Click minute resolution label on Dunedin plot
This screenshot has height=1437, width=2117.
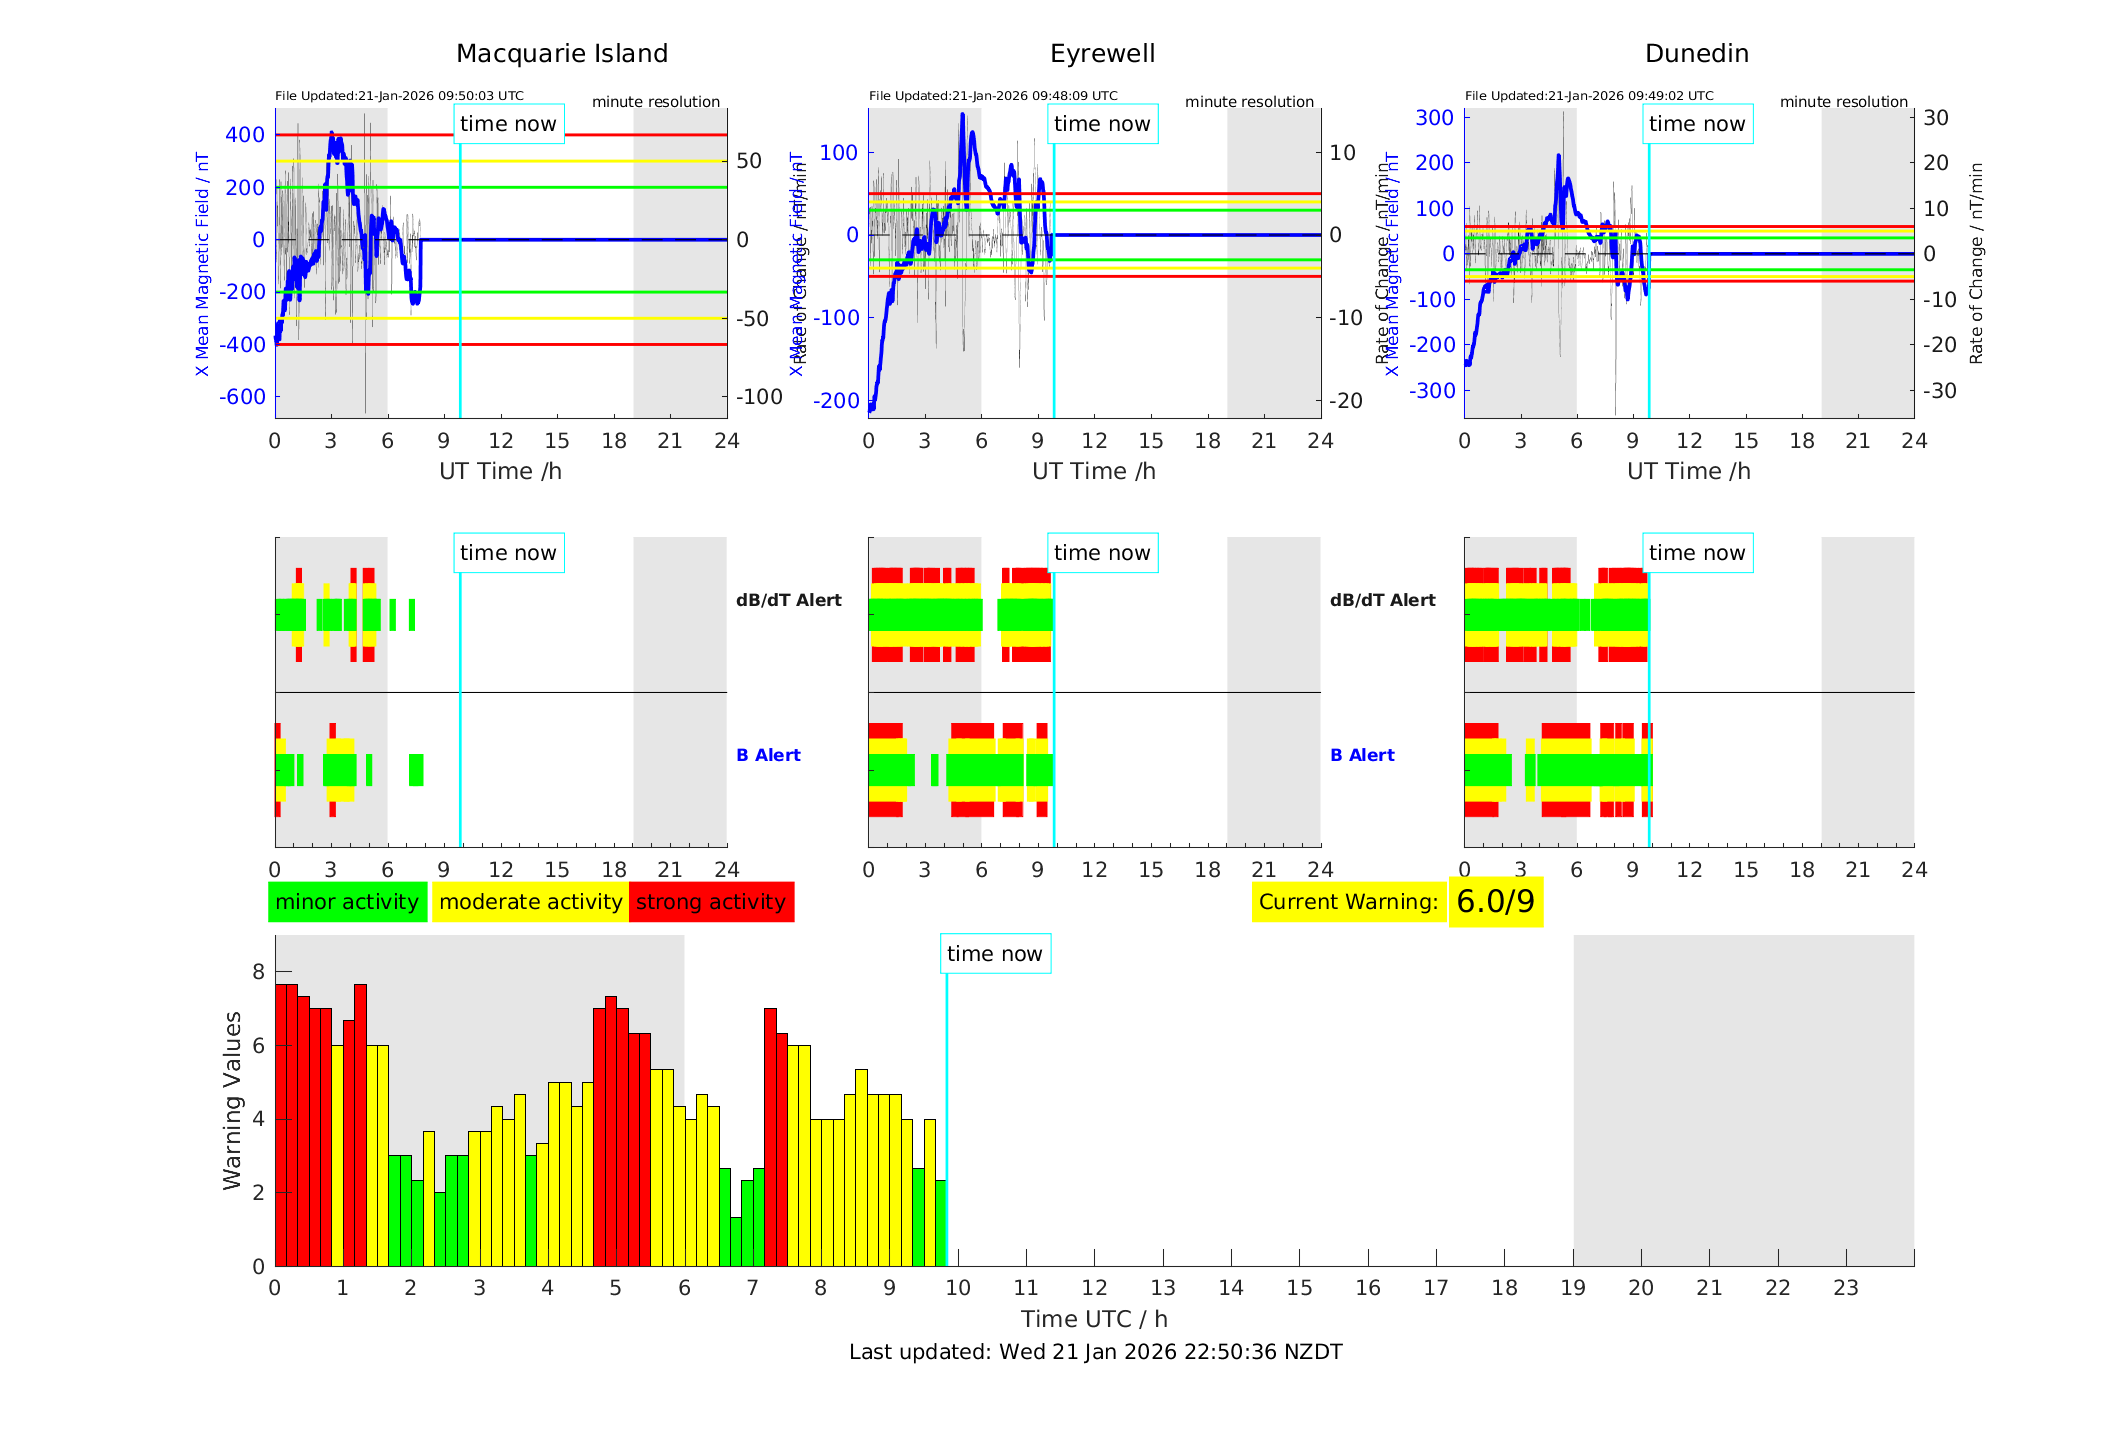(1843, 102)
